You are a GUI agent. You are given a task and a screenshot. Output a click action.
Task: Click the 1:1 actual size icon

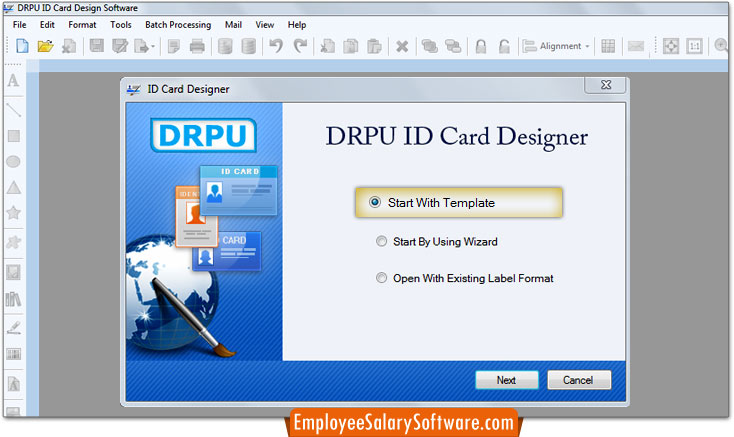tap(694, 46)
